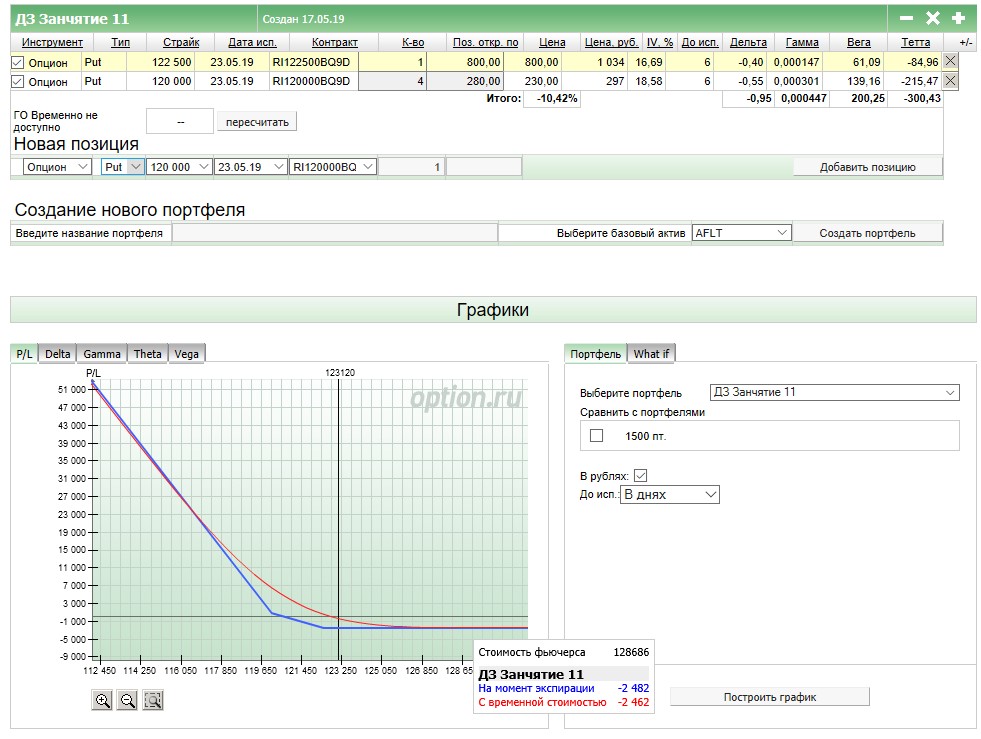Image resolution: width=981 pixels, height=739 pixels.
Task: Click the Построить график button
Action: tap(769, 697)
